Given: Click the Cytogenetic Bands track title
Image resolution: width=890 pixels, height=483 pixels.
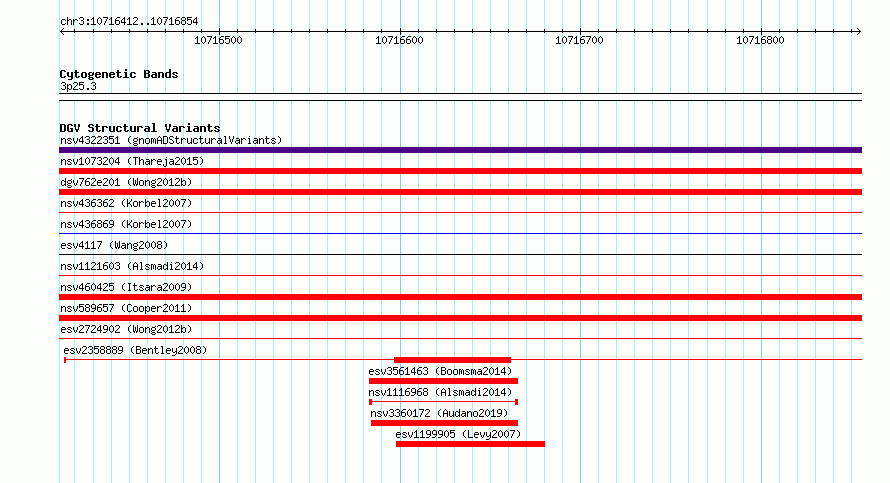Looking at the screenshot, I should (x=119, y=74).
